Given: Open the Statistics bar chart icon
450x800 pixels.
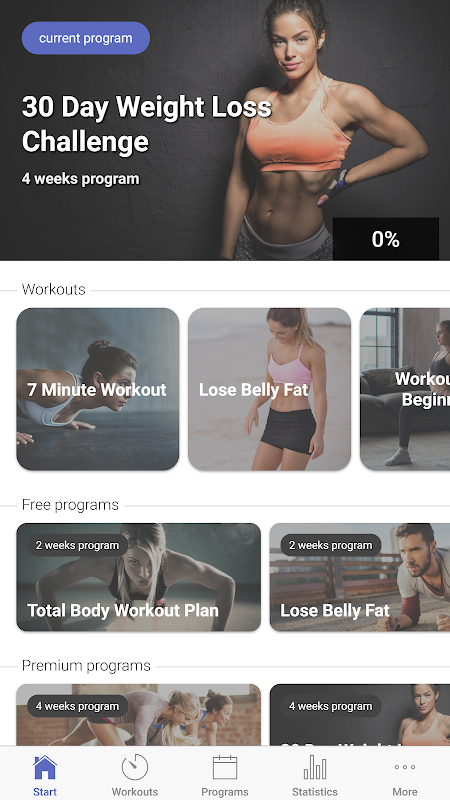Looking at the screenshot, I should pyautogui.click(x=315, y=767).
